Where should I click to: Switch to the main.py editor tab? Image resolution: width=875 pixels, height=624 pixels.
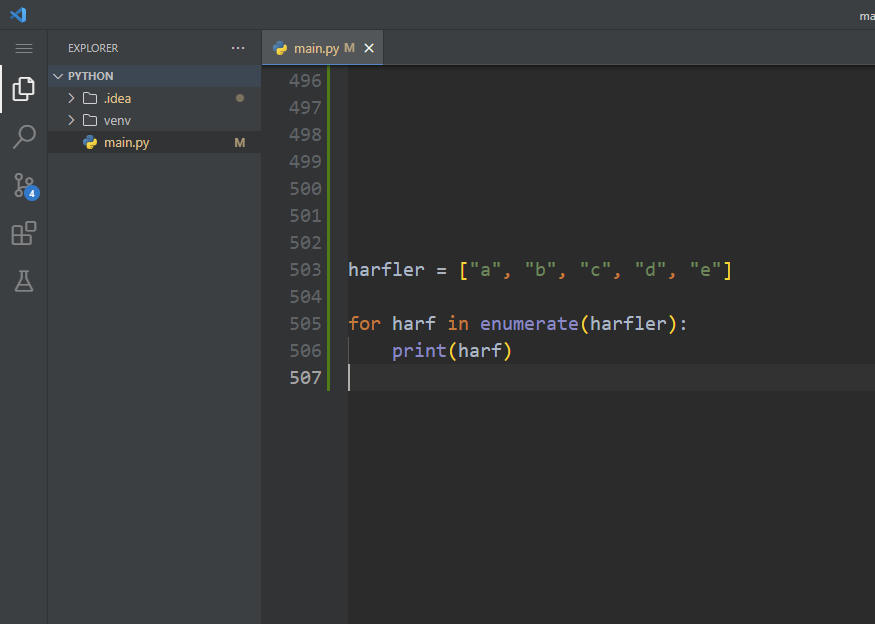pos(323,49)
